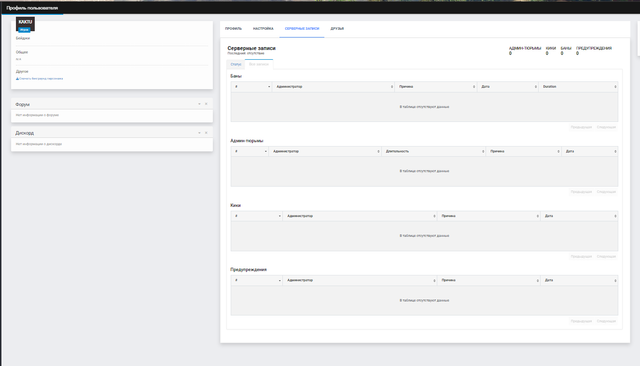This screenshot has width=640, height=366.
Task: Click the Серверные записи heading
Action: [x=251, y=48]
